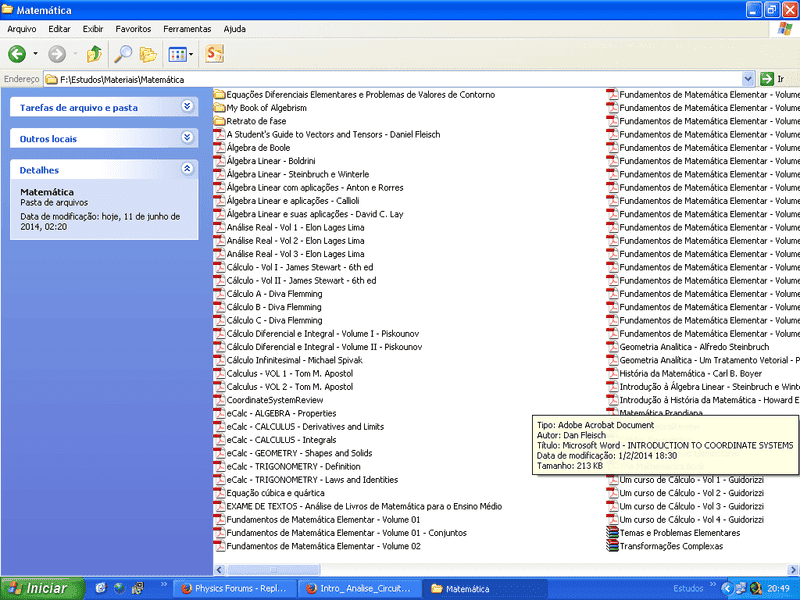Click the Back navigation arrow
Screen dimensions: 800x600
tap(17, 54)
